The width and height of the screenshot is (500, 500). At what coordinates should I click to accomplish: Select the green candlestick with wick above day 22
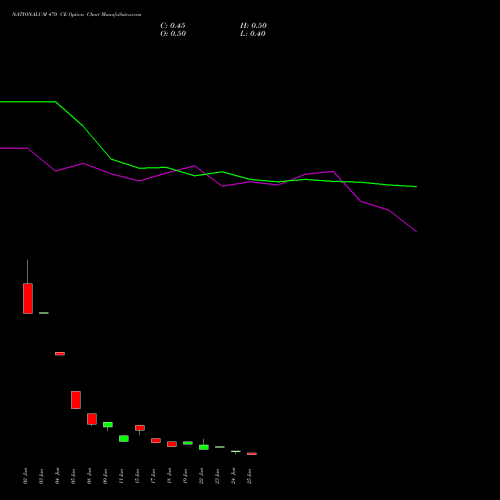pos(204,447)
